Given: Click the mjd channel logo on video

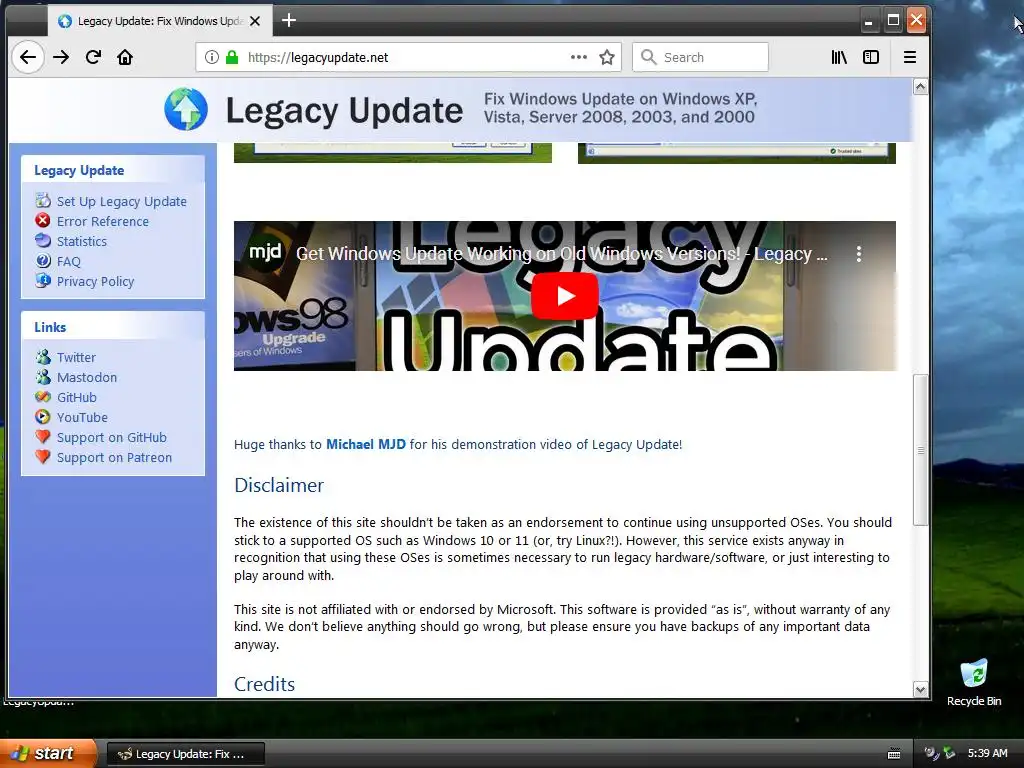Looking at the screenshot, I should click(x=265, y=251).
